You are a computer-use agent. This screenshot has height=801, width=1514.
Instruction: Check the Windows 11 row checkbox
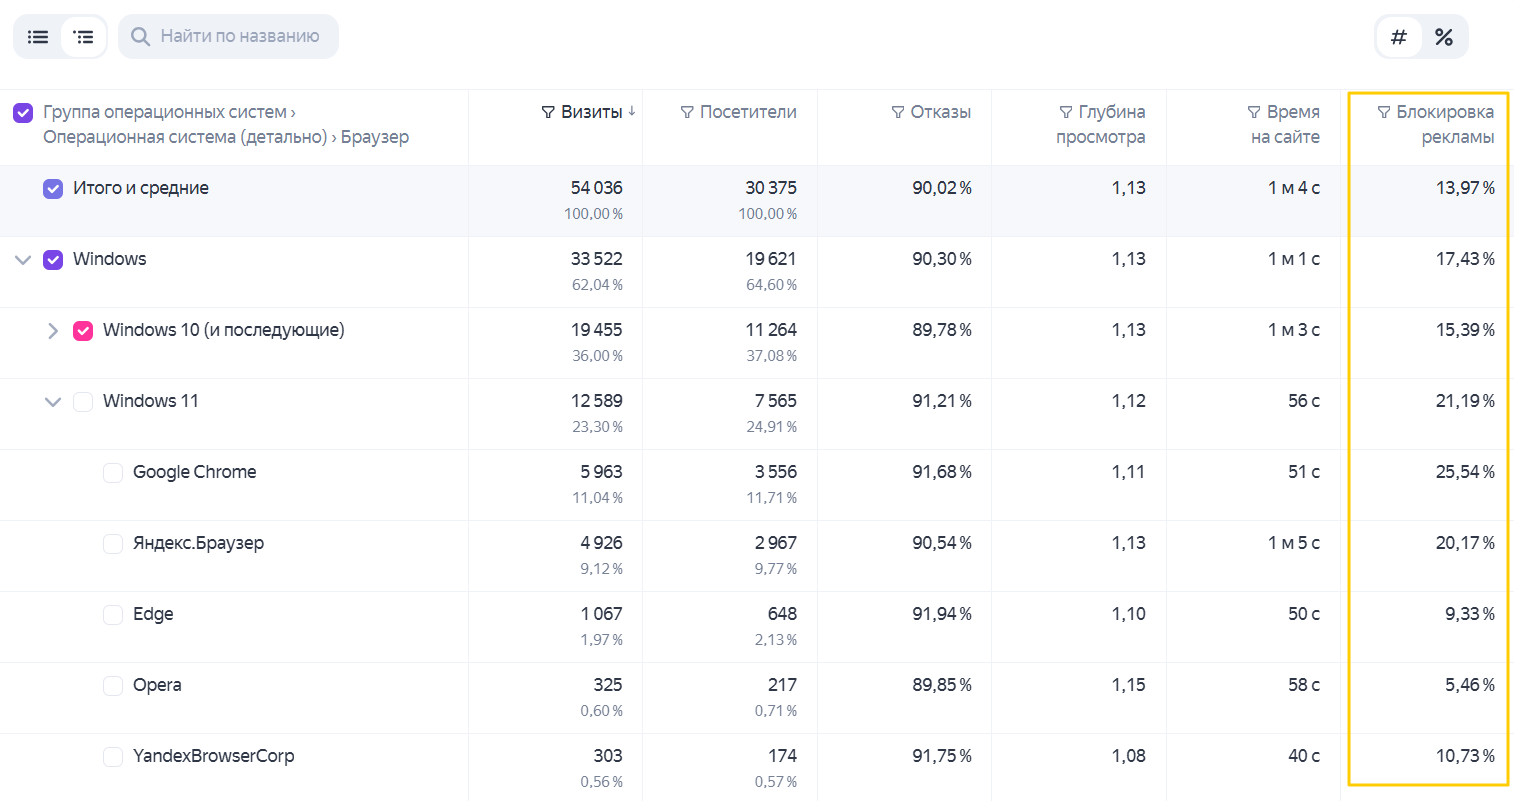83,402
